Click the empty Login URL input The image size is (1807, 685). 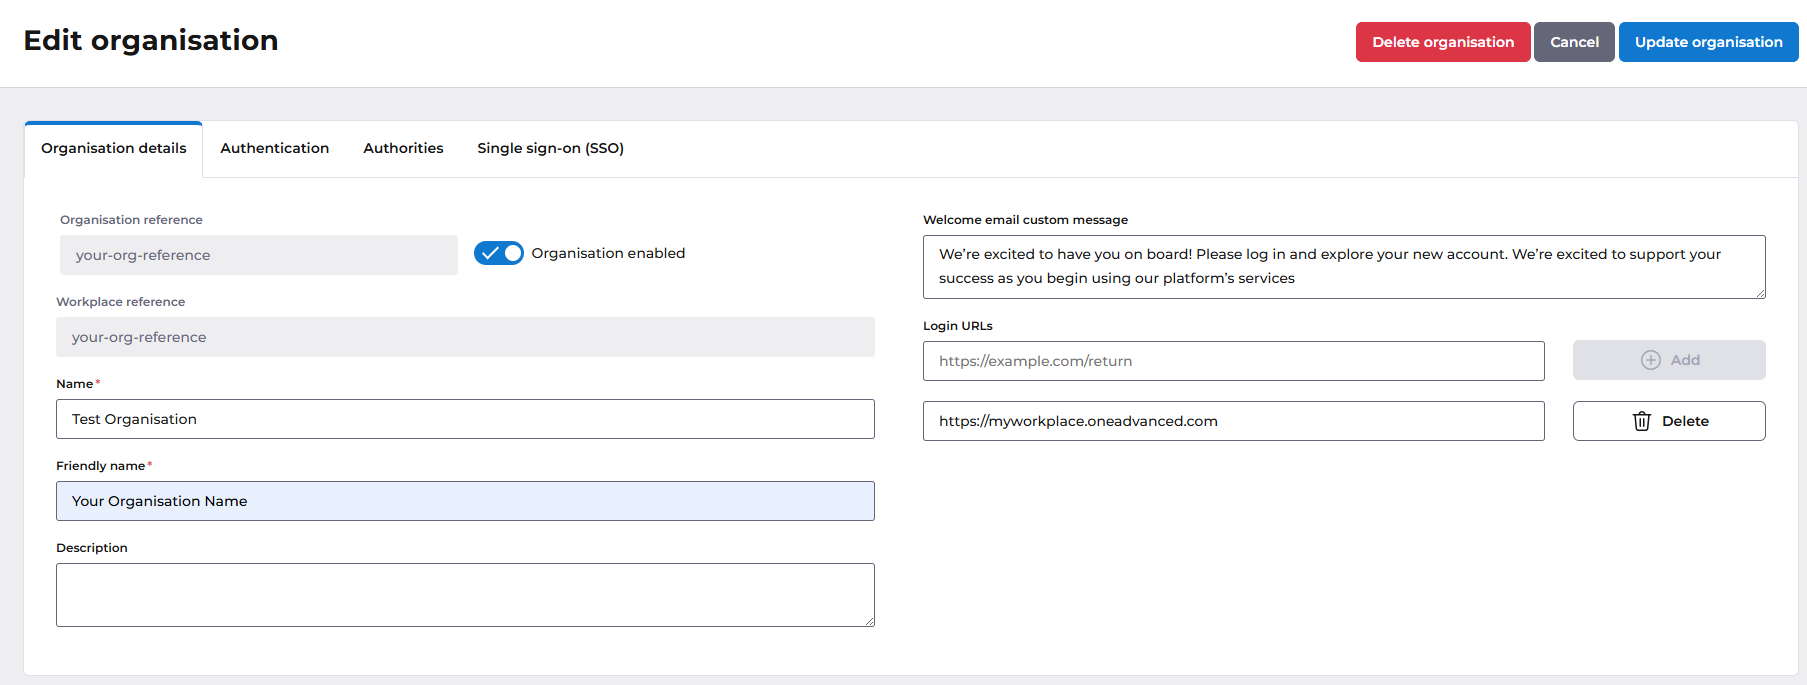1233,361
